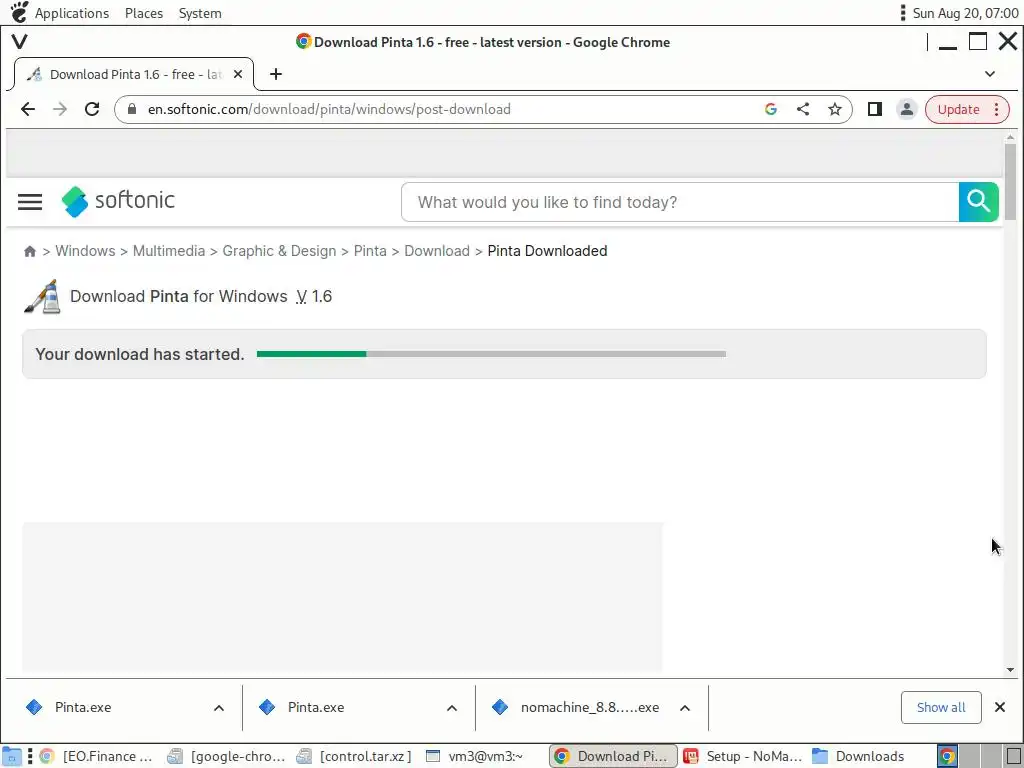Select the Download Pinta 1.6 tab

(134, 74)
